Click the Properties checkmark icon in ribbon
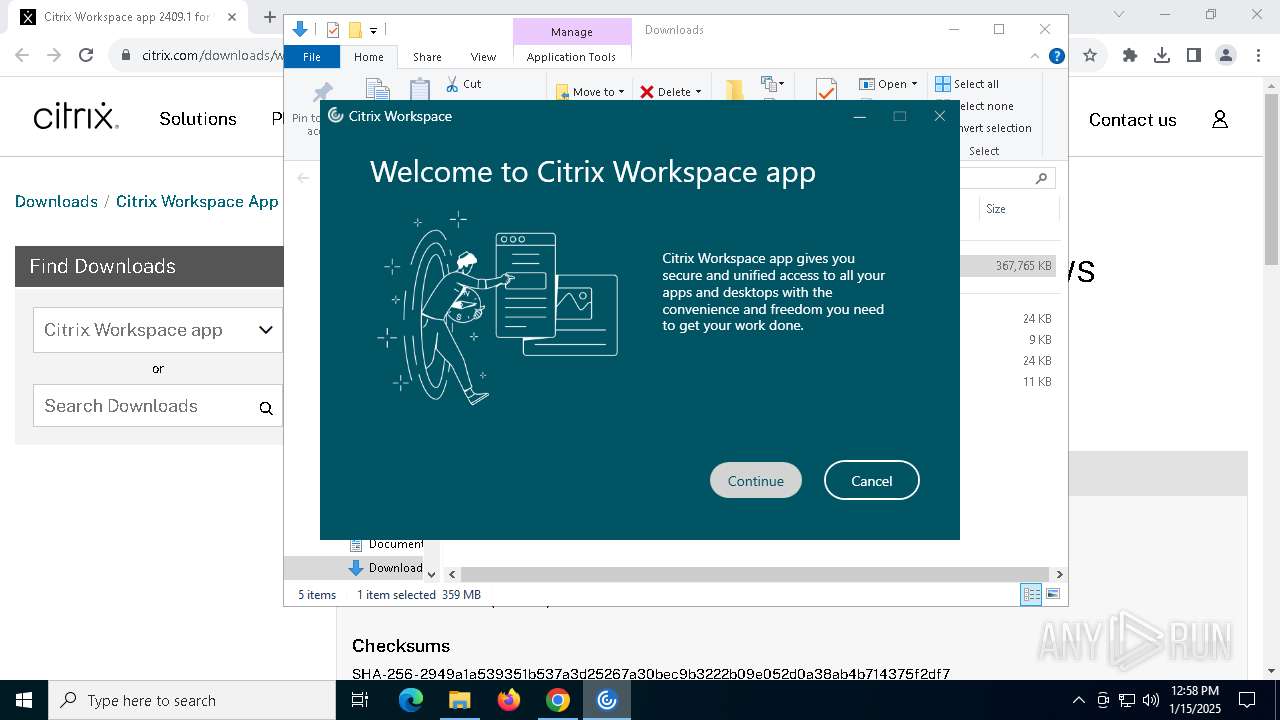Screen dimensions: 1280x720 (826, 91)
